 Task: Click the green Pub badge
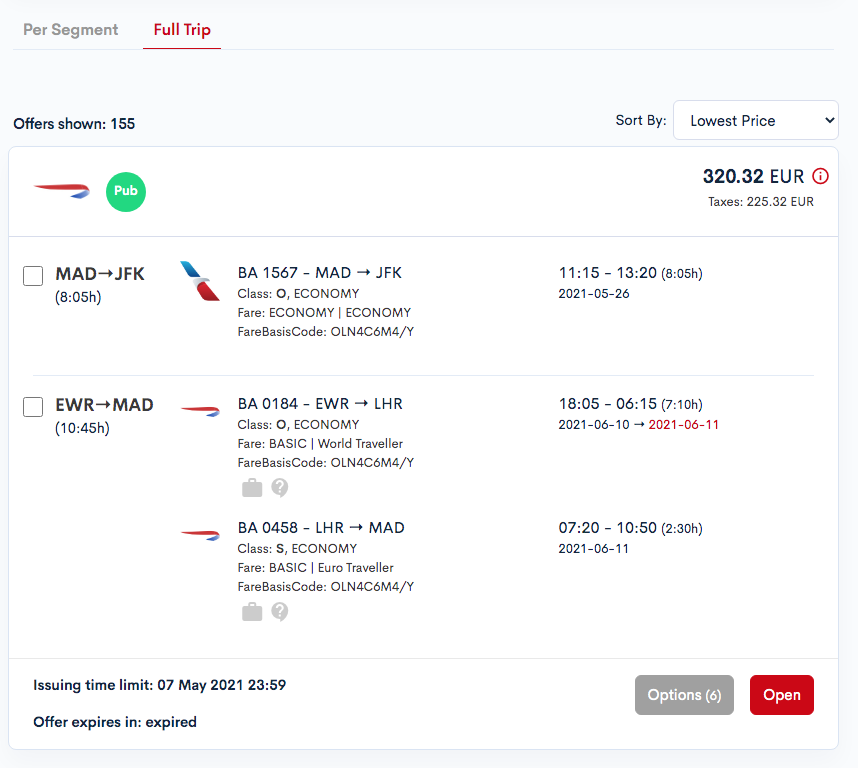[126, 191]
